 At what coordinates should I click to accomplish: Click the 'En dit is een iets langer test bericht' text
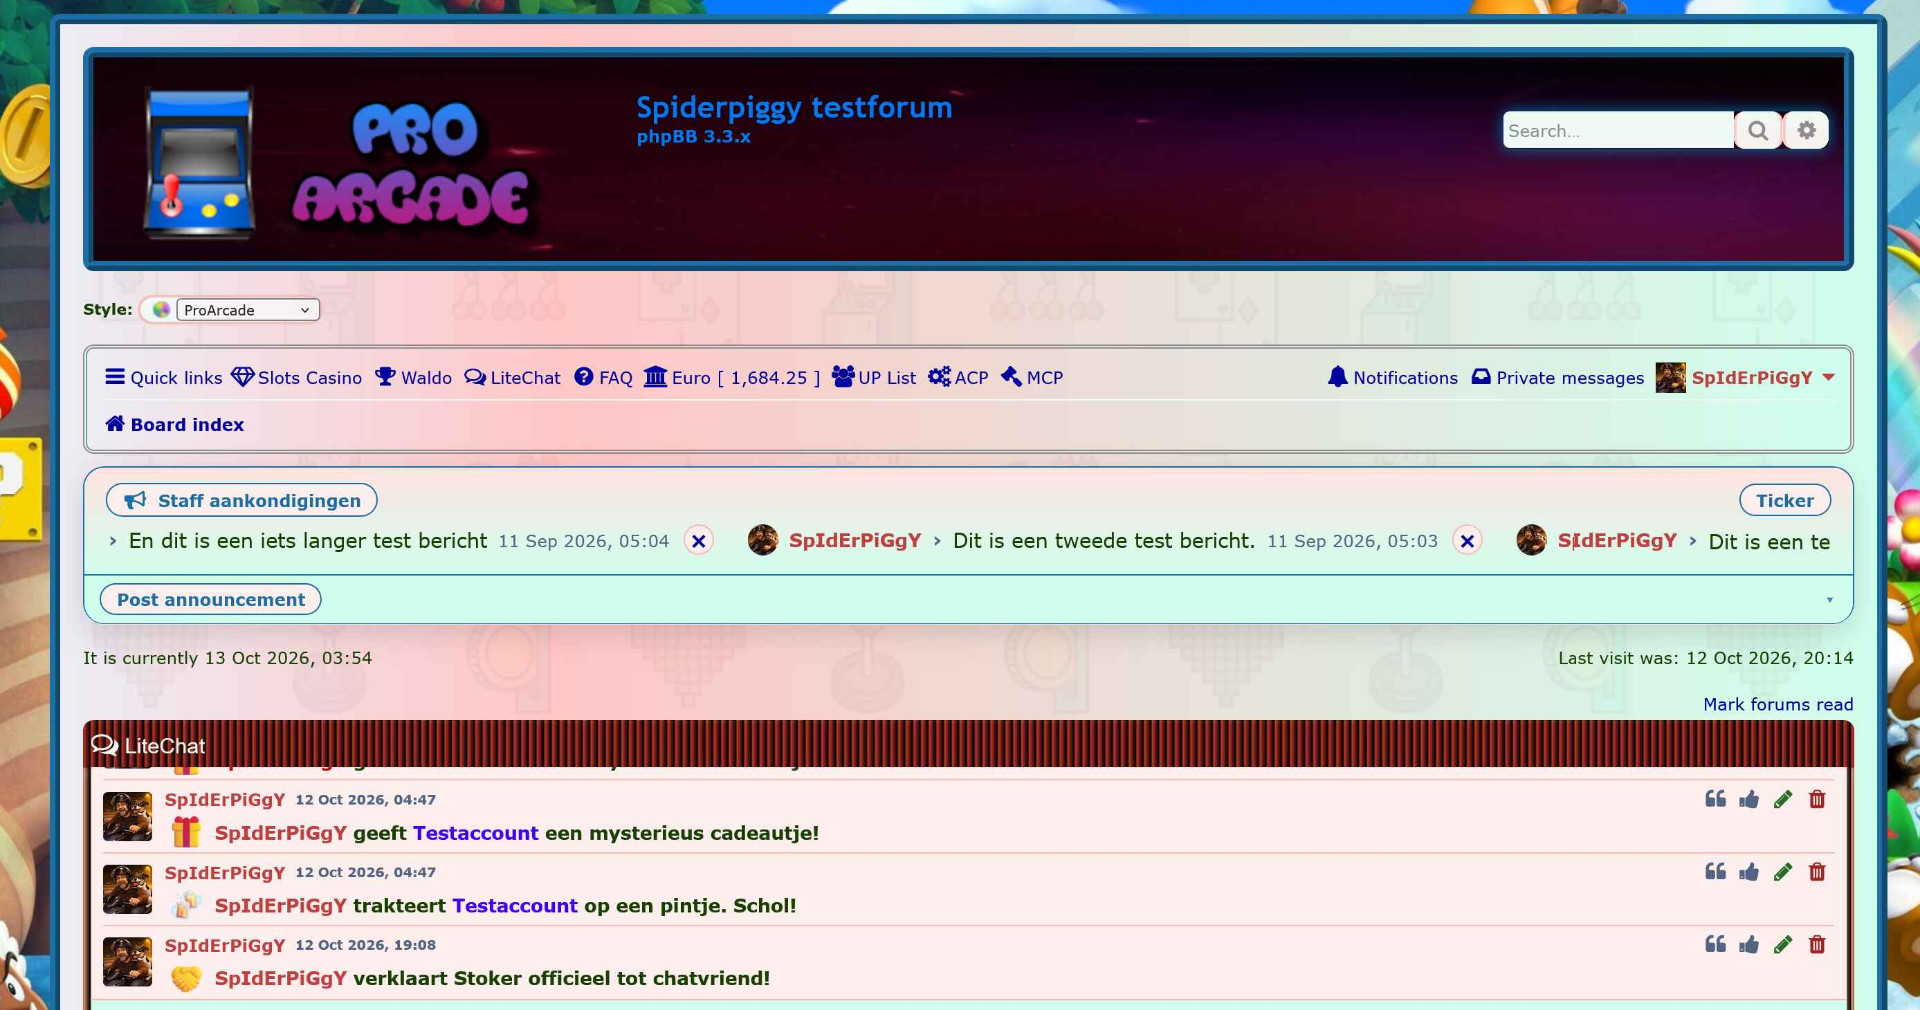point(308,541)
